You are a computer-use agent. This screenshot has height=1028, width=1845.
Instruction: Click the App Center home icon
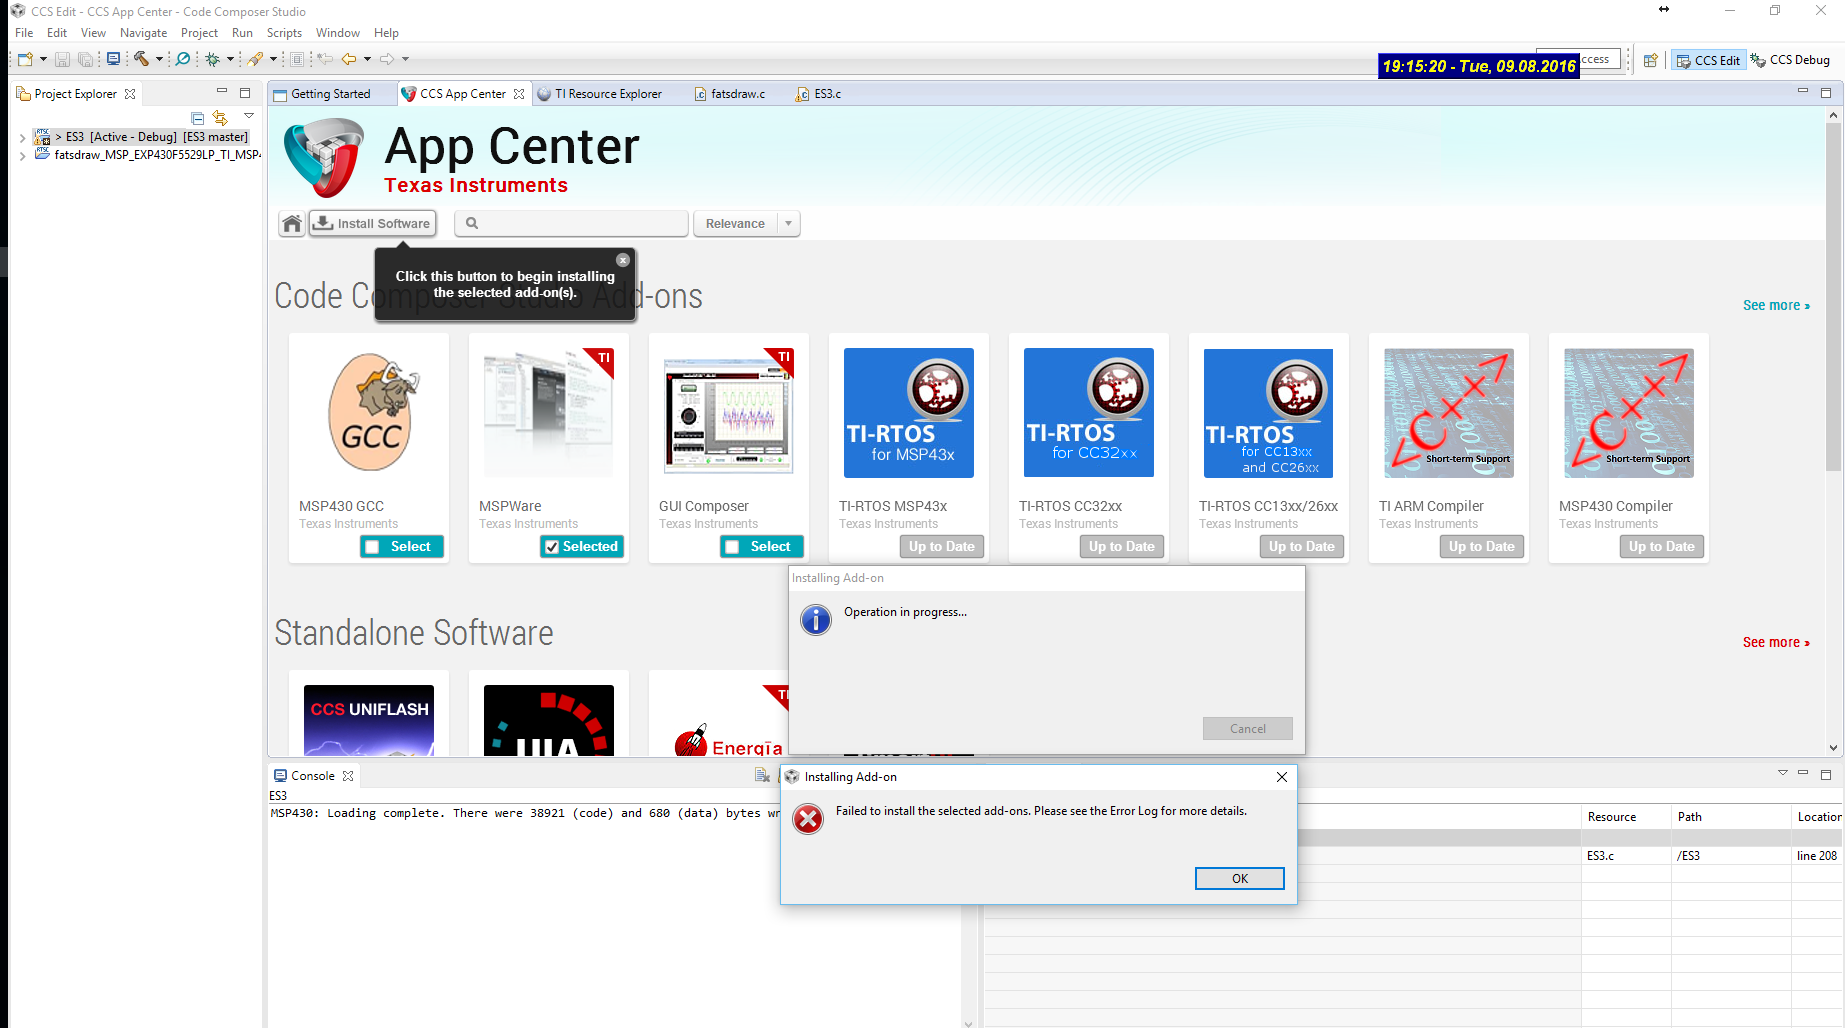pos(292,224)
